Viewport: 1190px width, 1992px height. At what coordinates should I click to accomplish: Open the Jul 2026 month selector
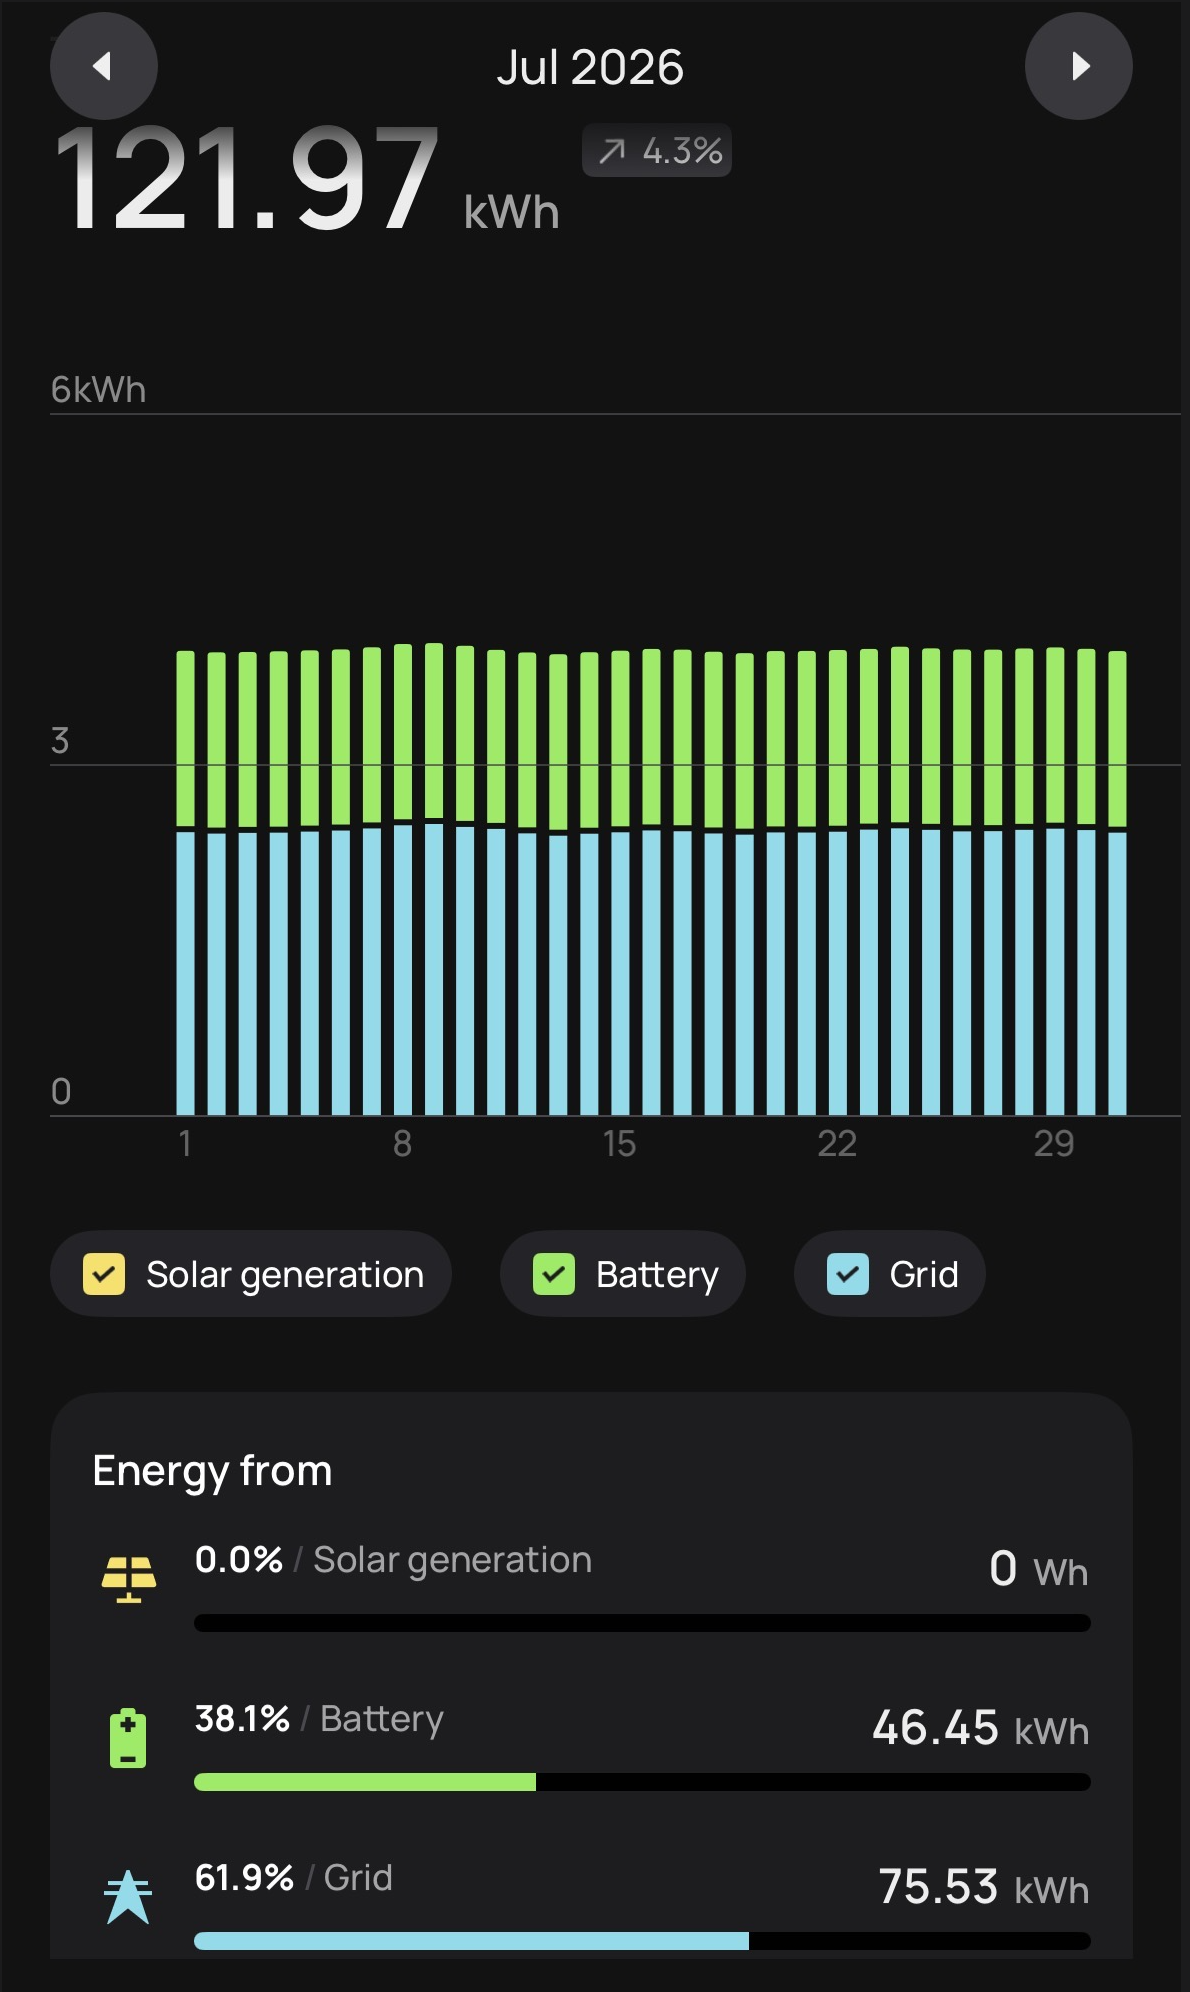pyautogui.click(x=590, y=67)
